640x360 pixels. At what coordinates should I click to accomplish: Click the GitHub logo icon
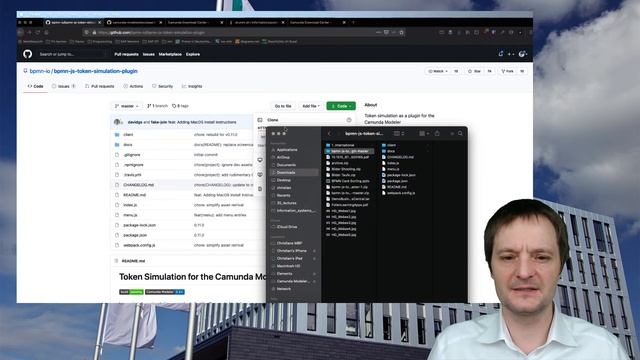point(27,54)
